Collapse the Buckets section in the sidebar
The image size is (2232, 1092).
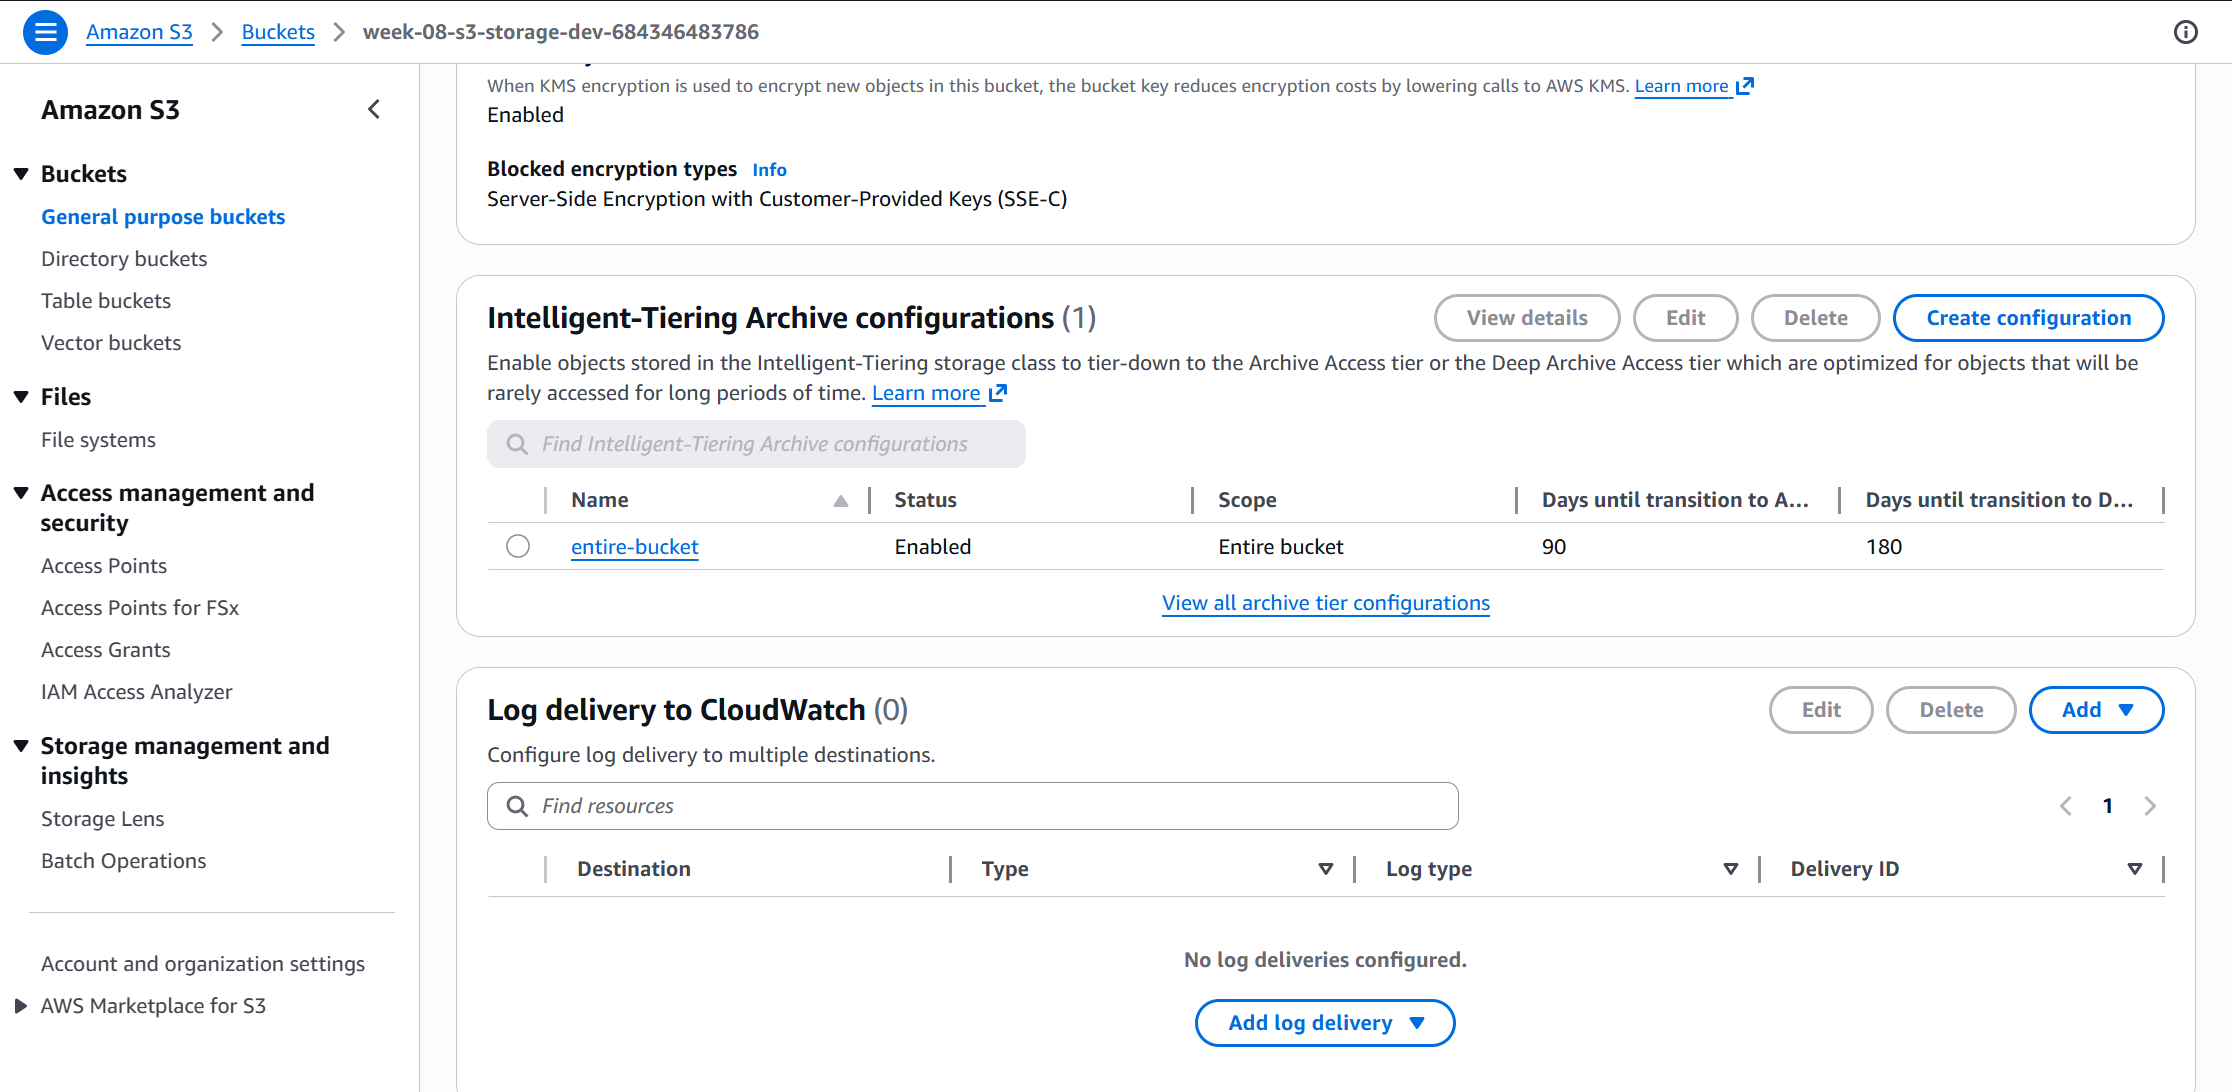click(x=21, y=174)
